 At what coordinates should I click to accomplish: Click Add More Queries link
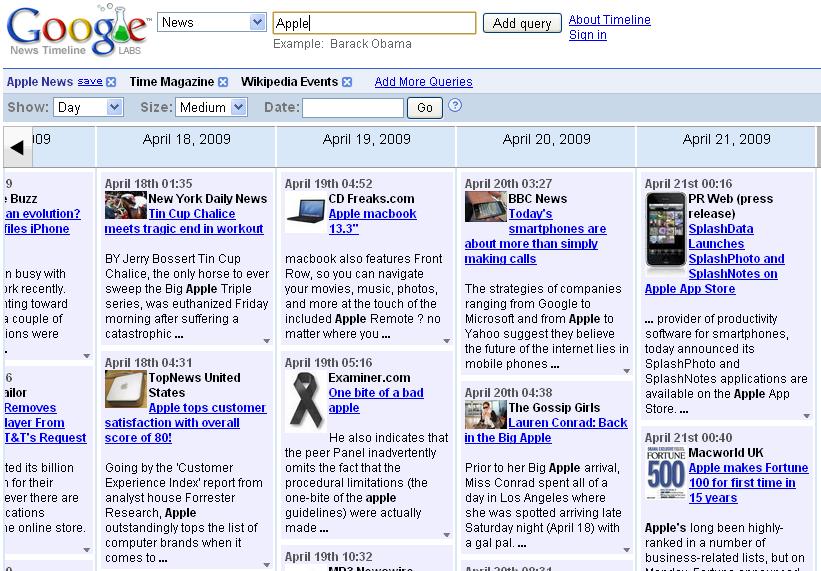[424, 82]
